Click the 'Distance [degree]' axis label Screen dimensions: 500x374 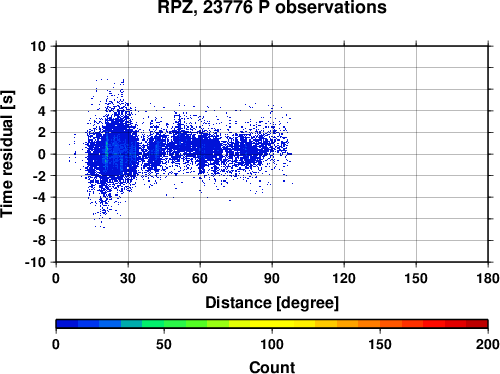point(272,303)
